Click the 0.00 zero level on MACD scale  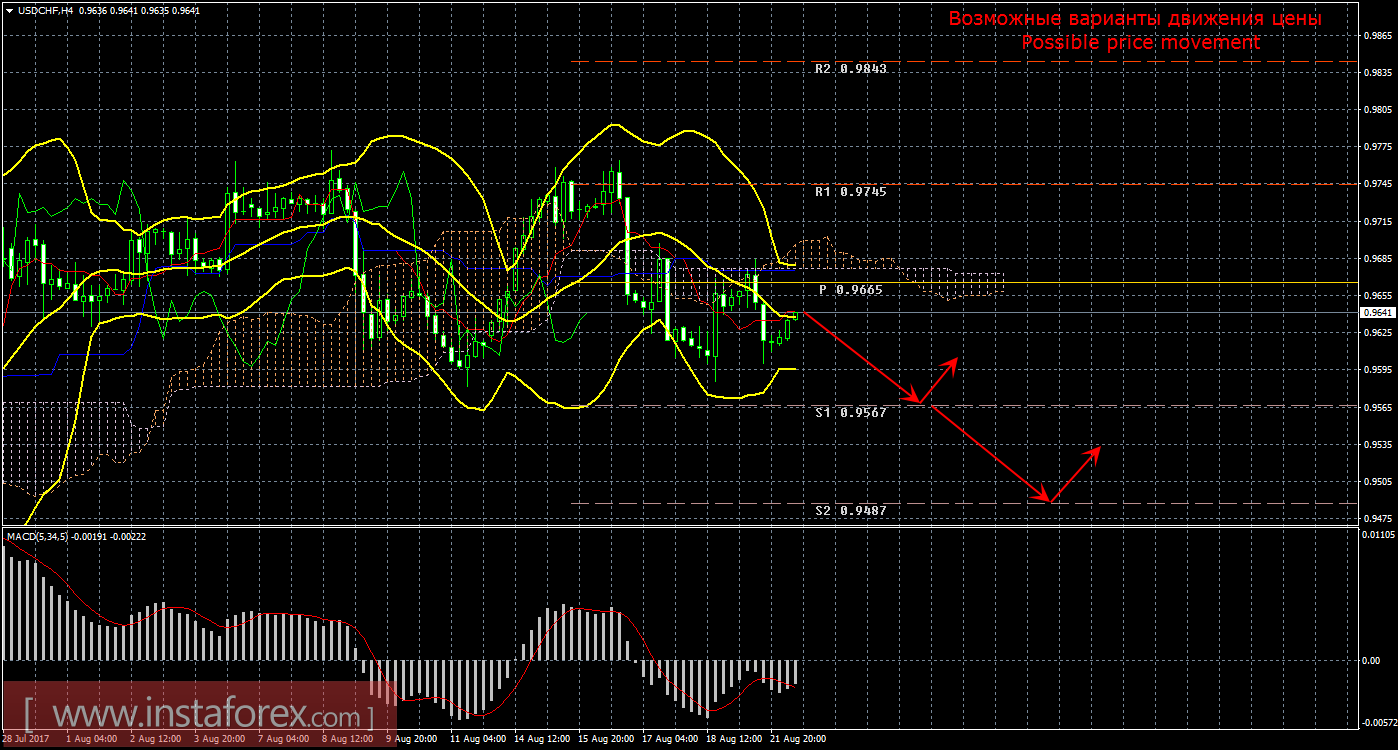pos(1371,660)
